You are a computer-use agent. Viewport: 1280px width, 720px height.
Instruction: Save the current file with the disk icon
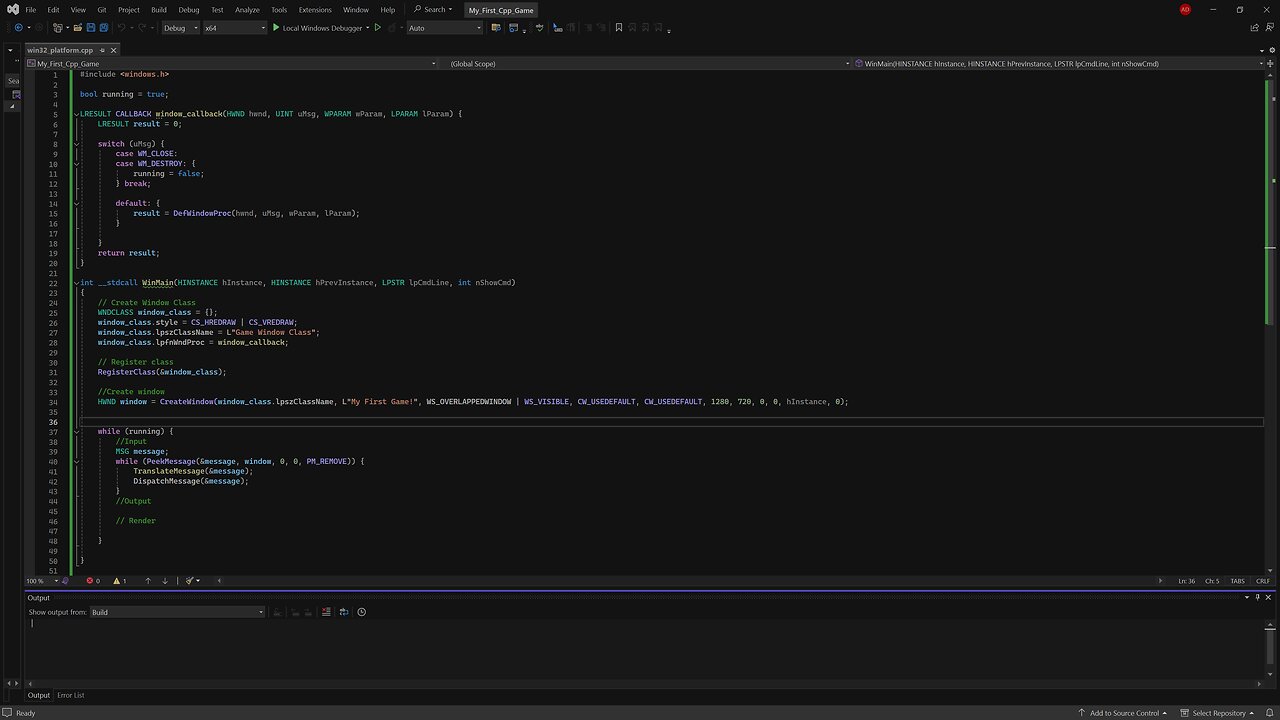pyautogui.click(x=90, y=28)
